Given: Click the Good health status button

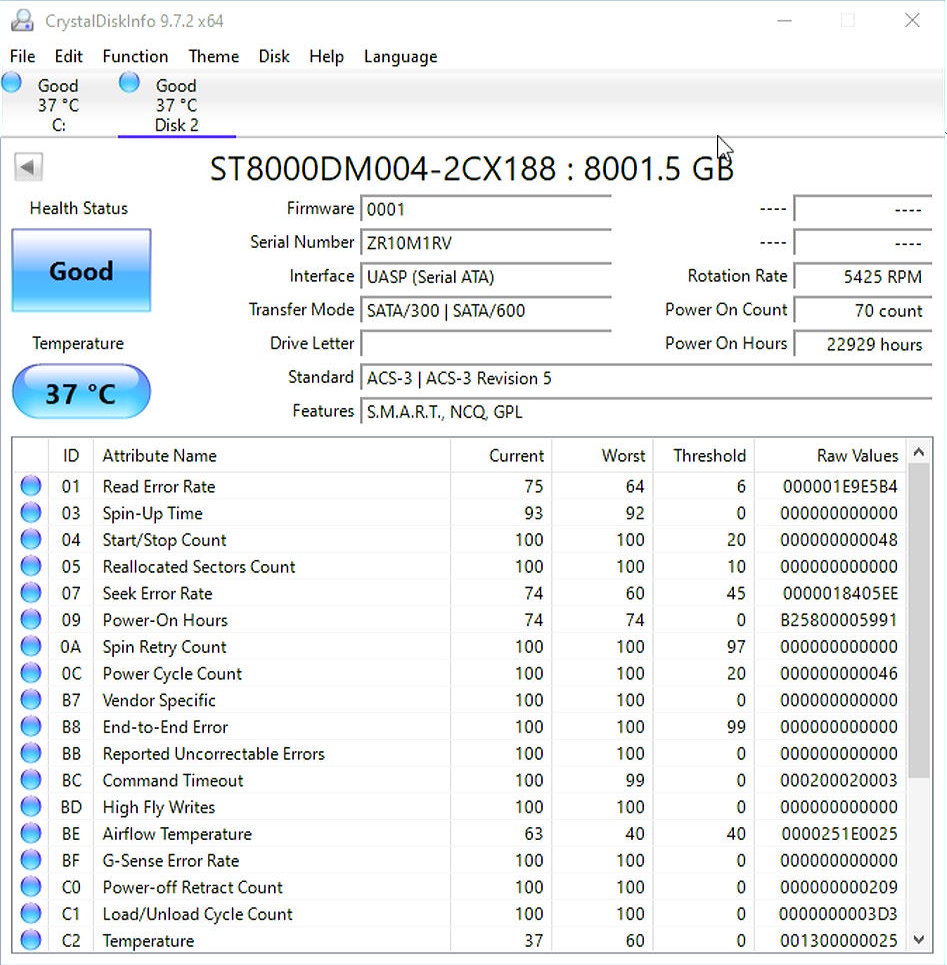Looking at the screenshot, I should click(x=81, y=271).
